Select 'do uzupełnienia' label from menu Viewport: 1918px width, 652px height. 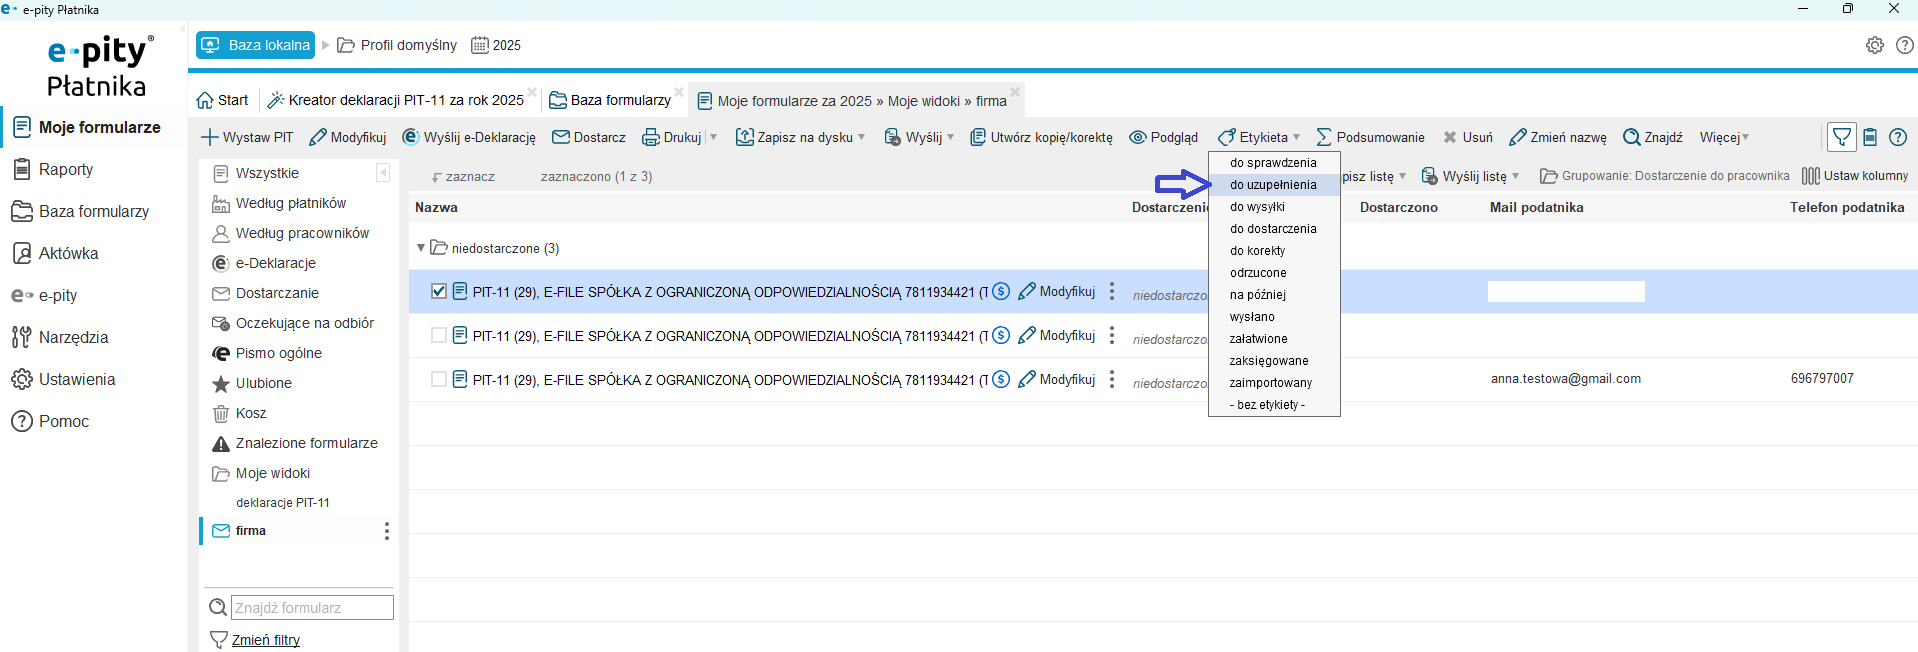coord(1273,185)
